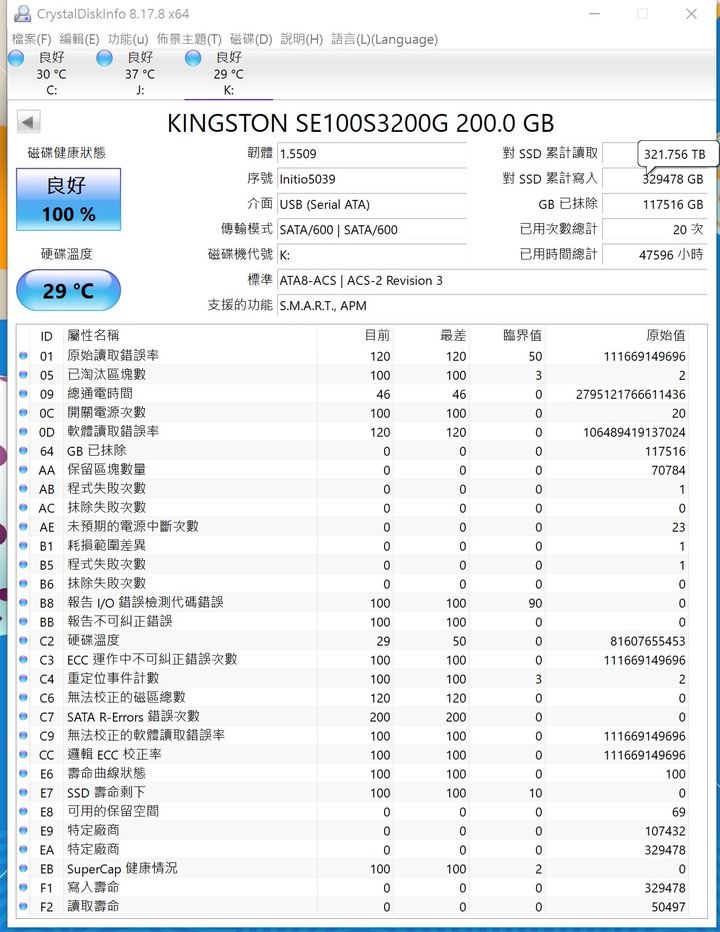This screenshot has height=932, width=720.
Task: Click the firmware field 1.5509
Action: (x=372, y=154)
